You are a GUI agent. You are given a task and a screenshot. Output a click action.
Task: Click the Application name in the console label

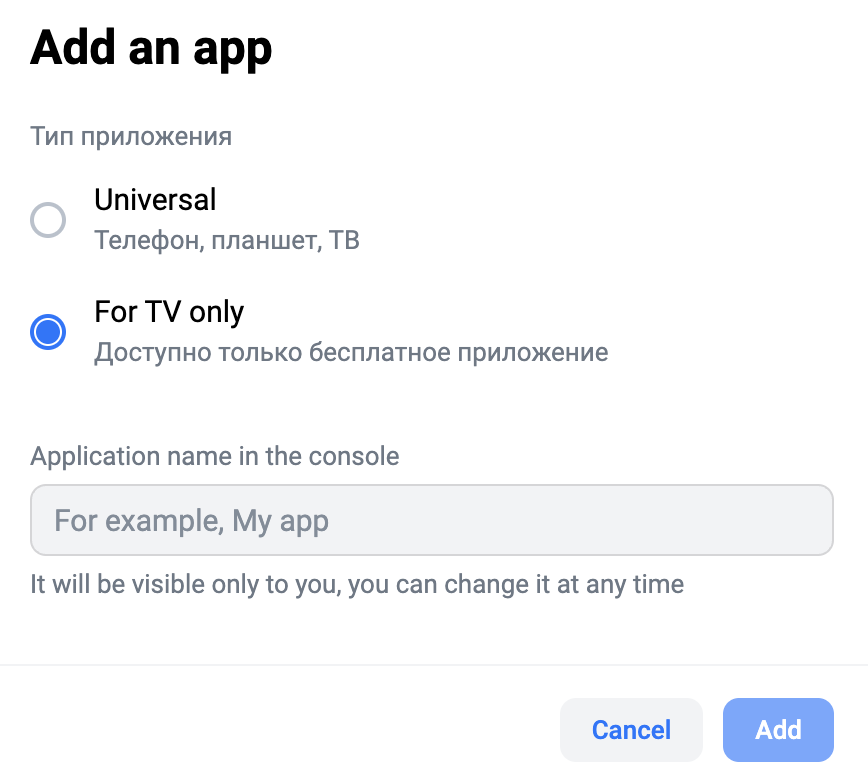[x=215, y=457]
